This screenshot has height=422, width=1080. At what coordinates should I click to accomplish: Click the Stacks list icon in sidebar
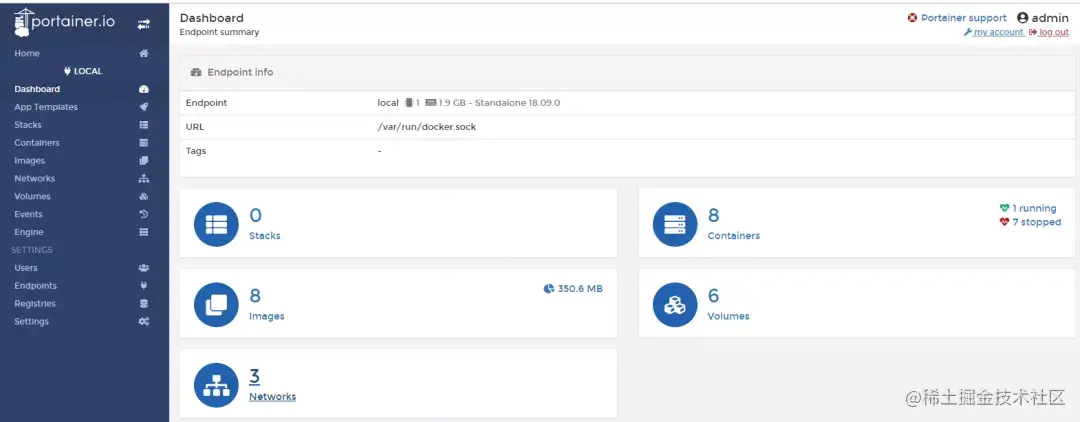coord(144,125)
